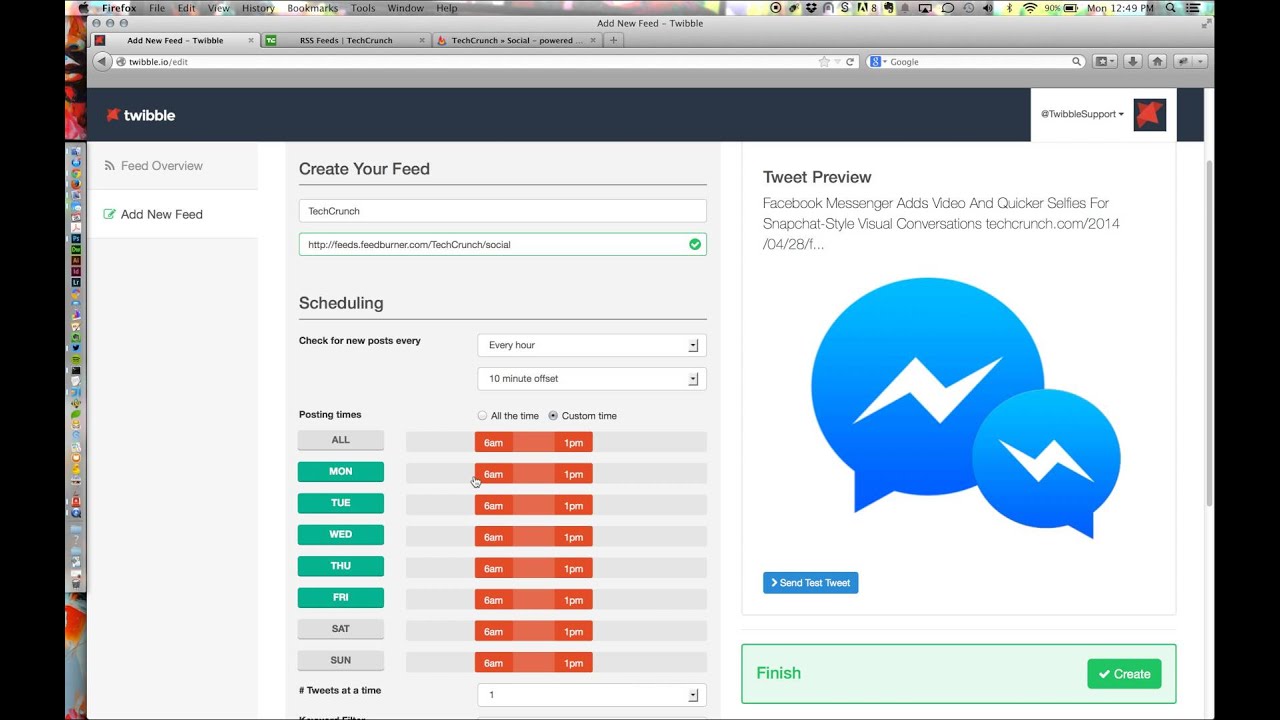This screenshot has width=1280, height=720.
Task: Click the RSS icon beside Feed Overview
Action: coord(110,166)
